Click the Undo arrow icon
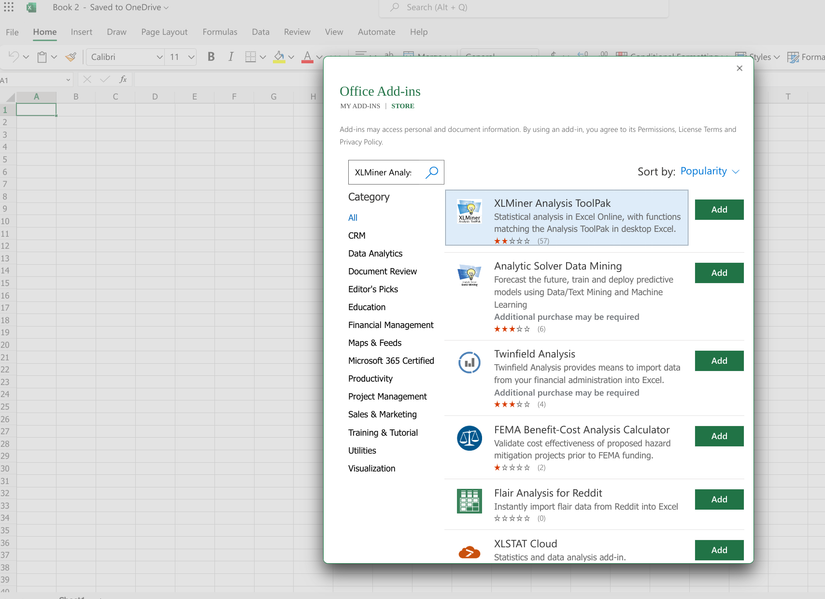The image size is (825, 599). coord(14,56)
